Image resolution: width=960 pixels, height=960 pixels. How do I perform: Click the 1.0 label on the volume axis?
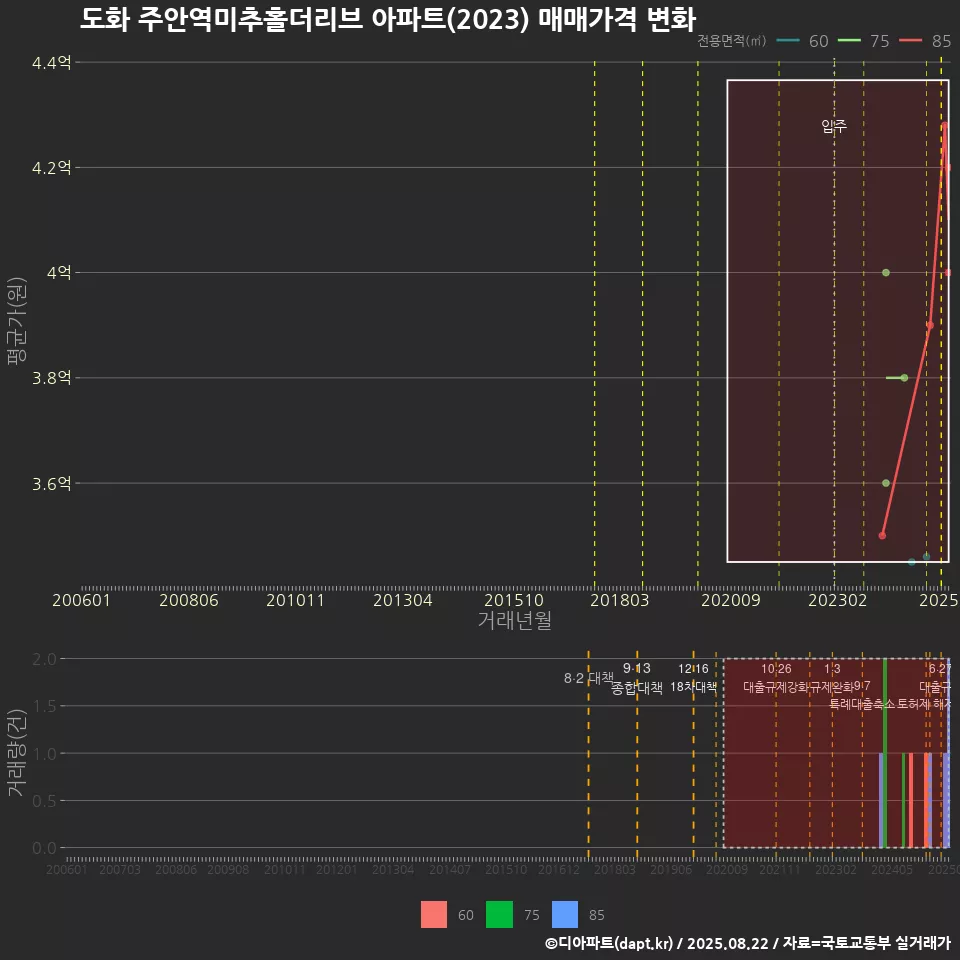click(x=44, y=754)
